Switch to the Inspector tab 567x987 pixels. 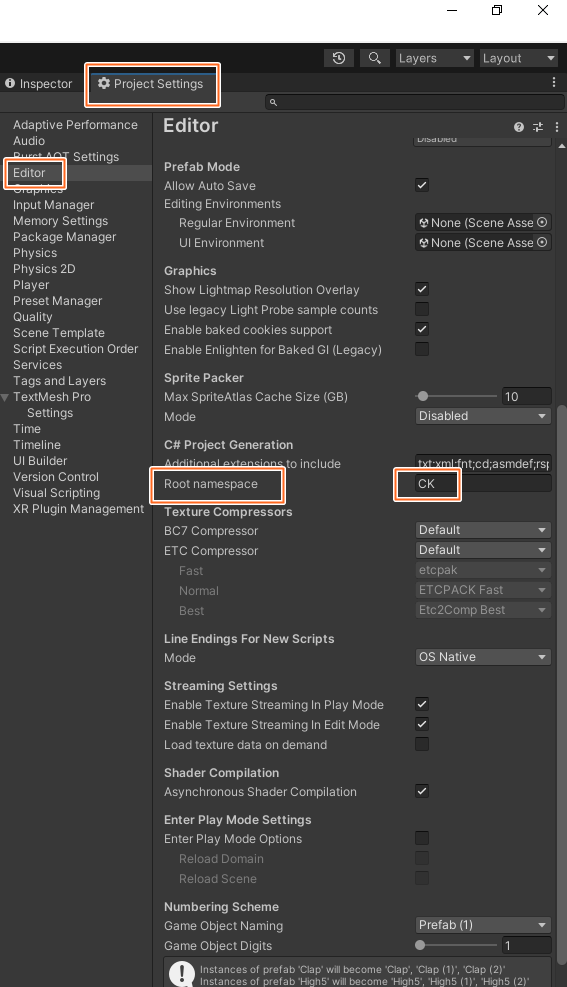[39, 84]
